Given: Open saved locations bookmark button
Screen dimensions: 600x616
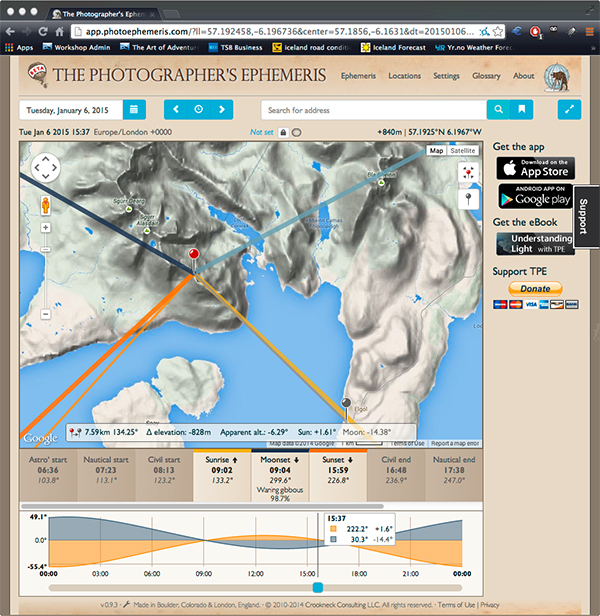Looking at the screenshot, I should (x=521, y=110).
